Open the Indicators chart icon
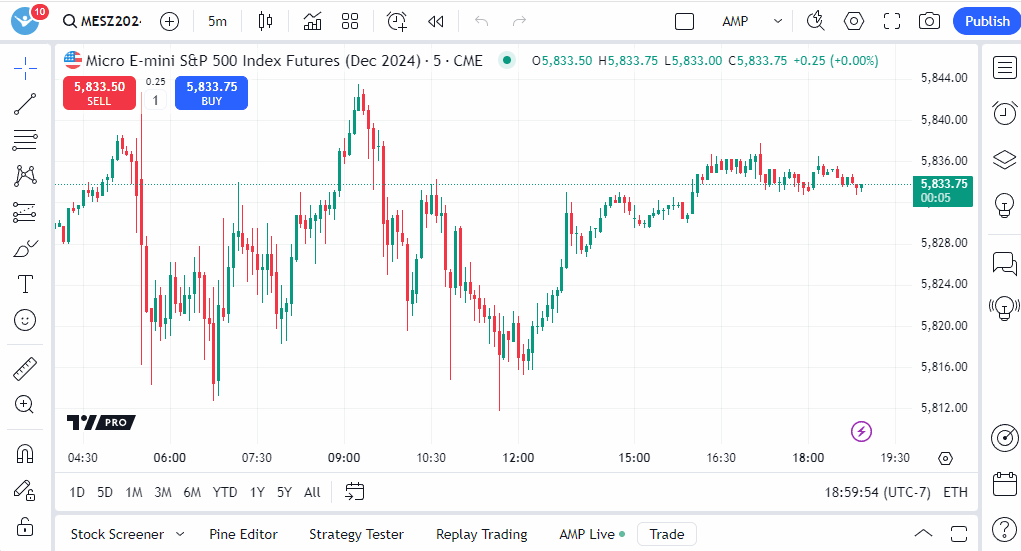1021x551 pixels. (313, 21)
